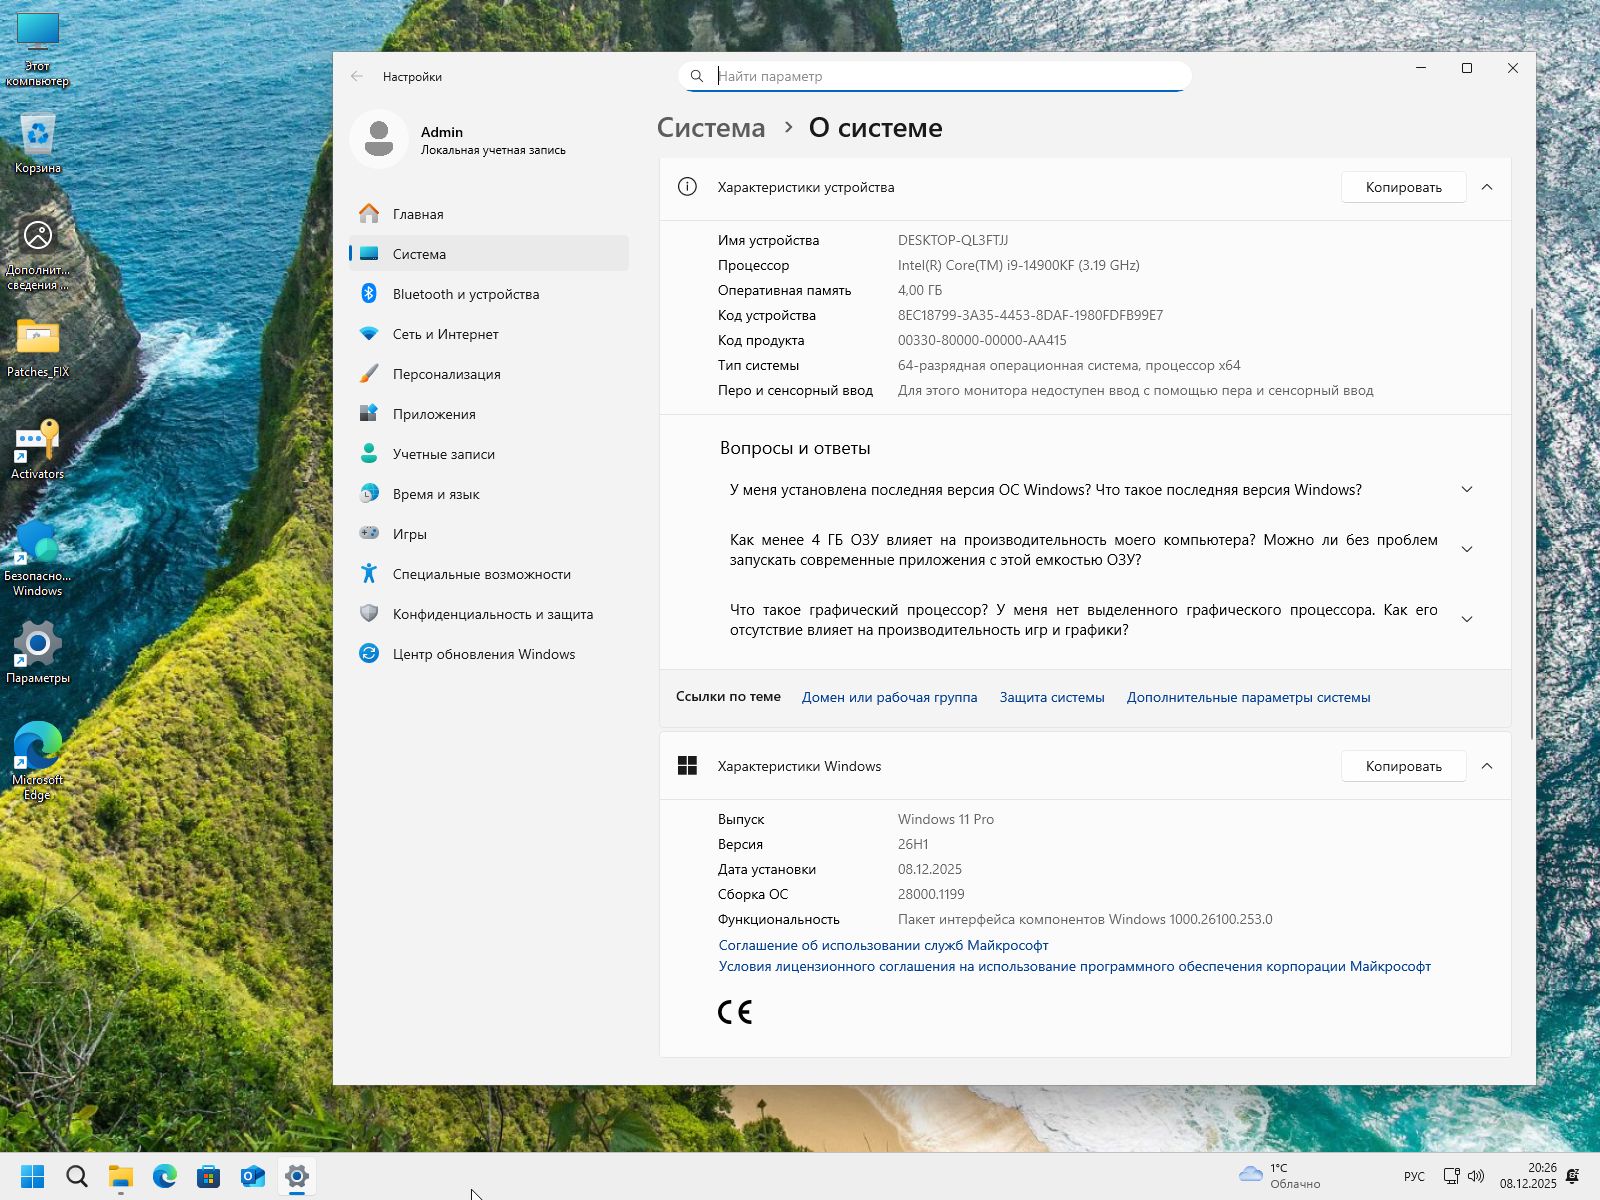Click the Games controller icon
The height and width of the screenshot is (1200, 1600).
pyautogui.click(x=369, y=533)
